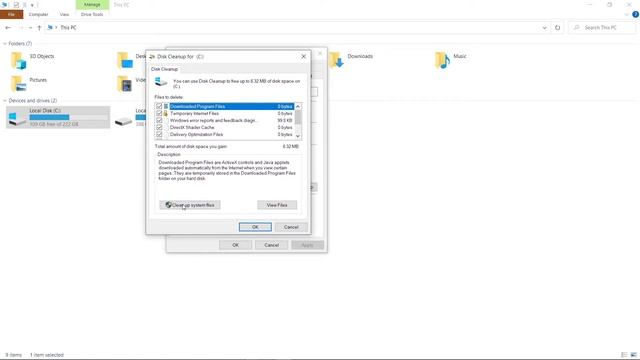Collapse the Folders (7) group
The image size is (640, 360).
point(5,43)
